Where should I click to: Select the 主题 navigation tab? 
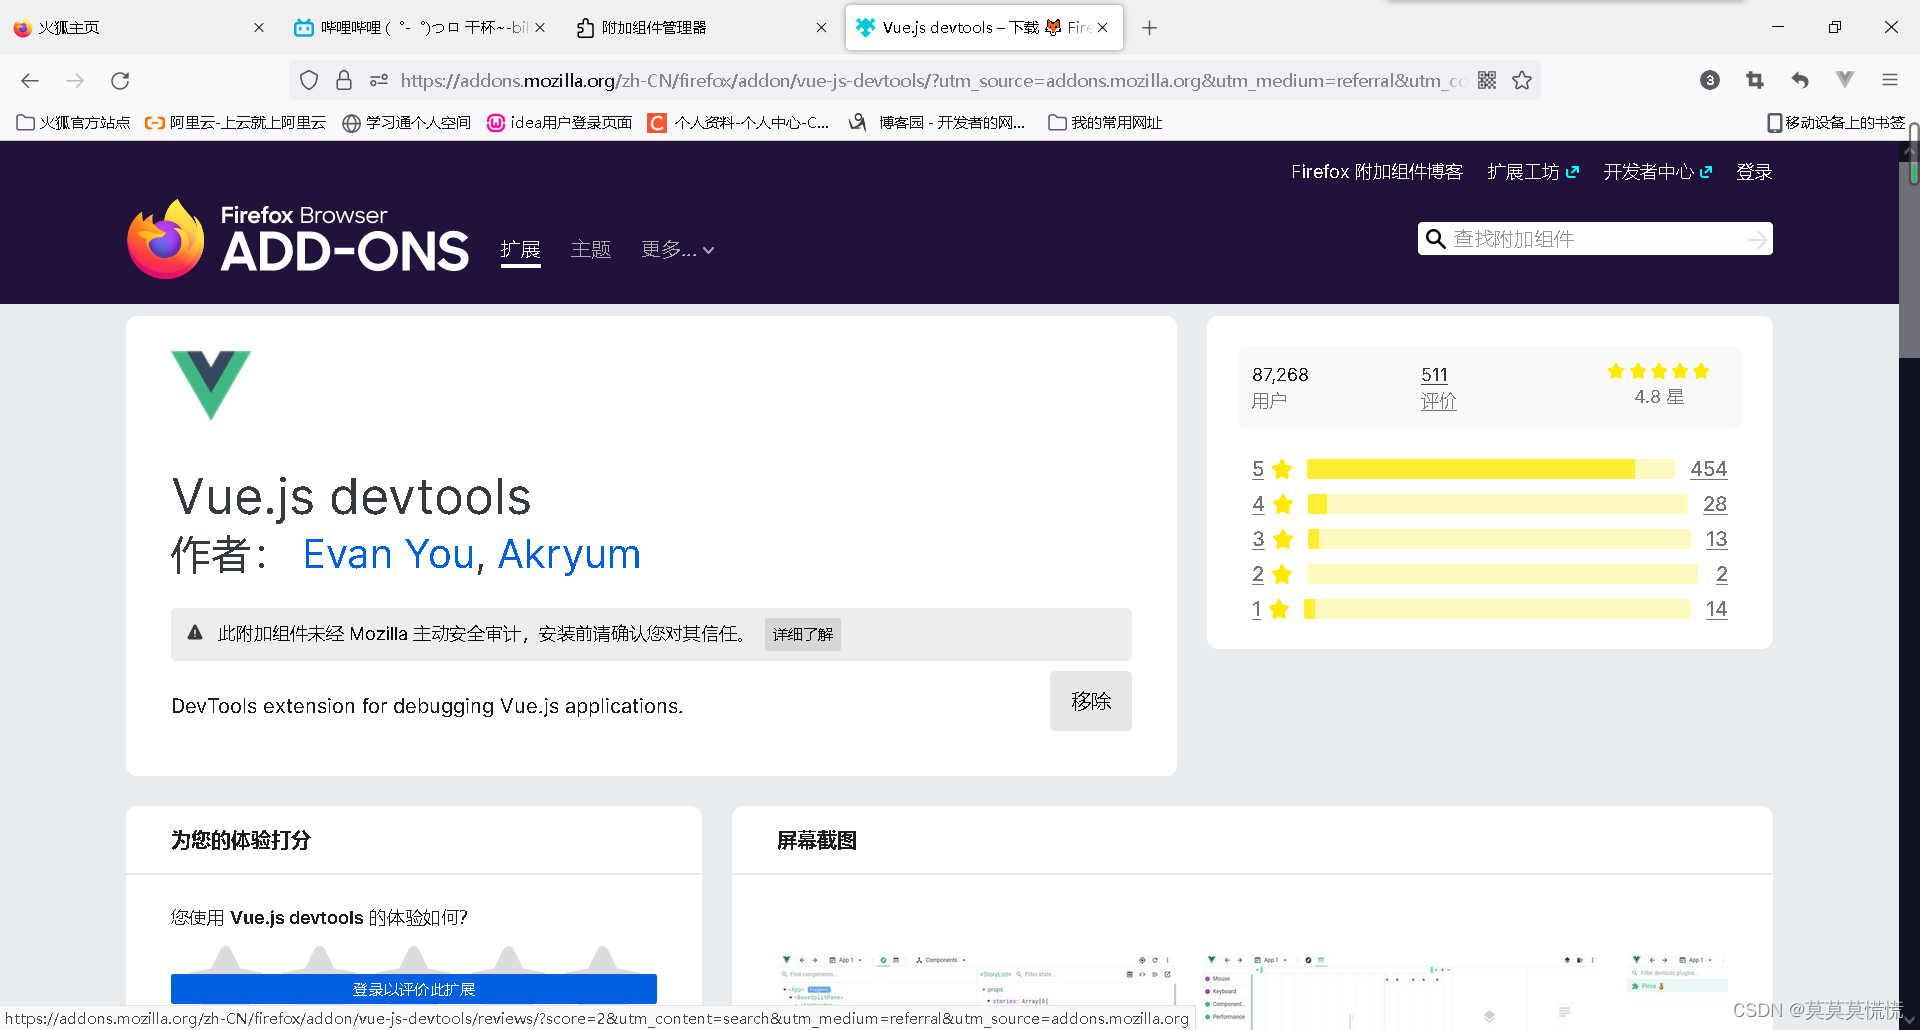[x=590, y=250]
